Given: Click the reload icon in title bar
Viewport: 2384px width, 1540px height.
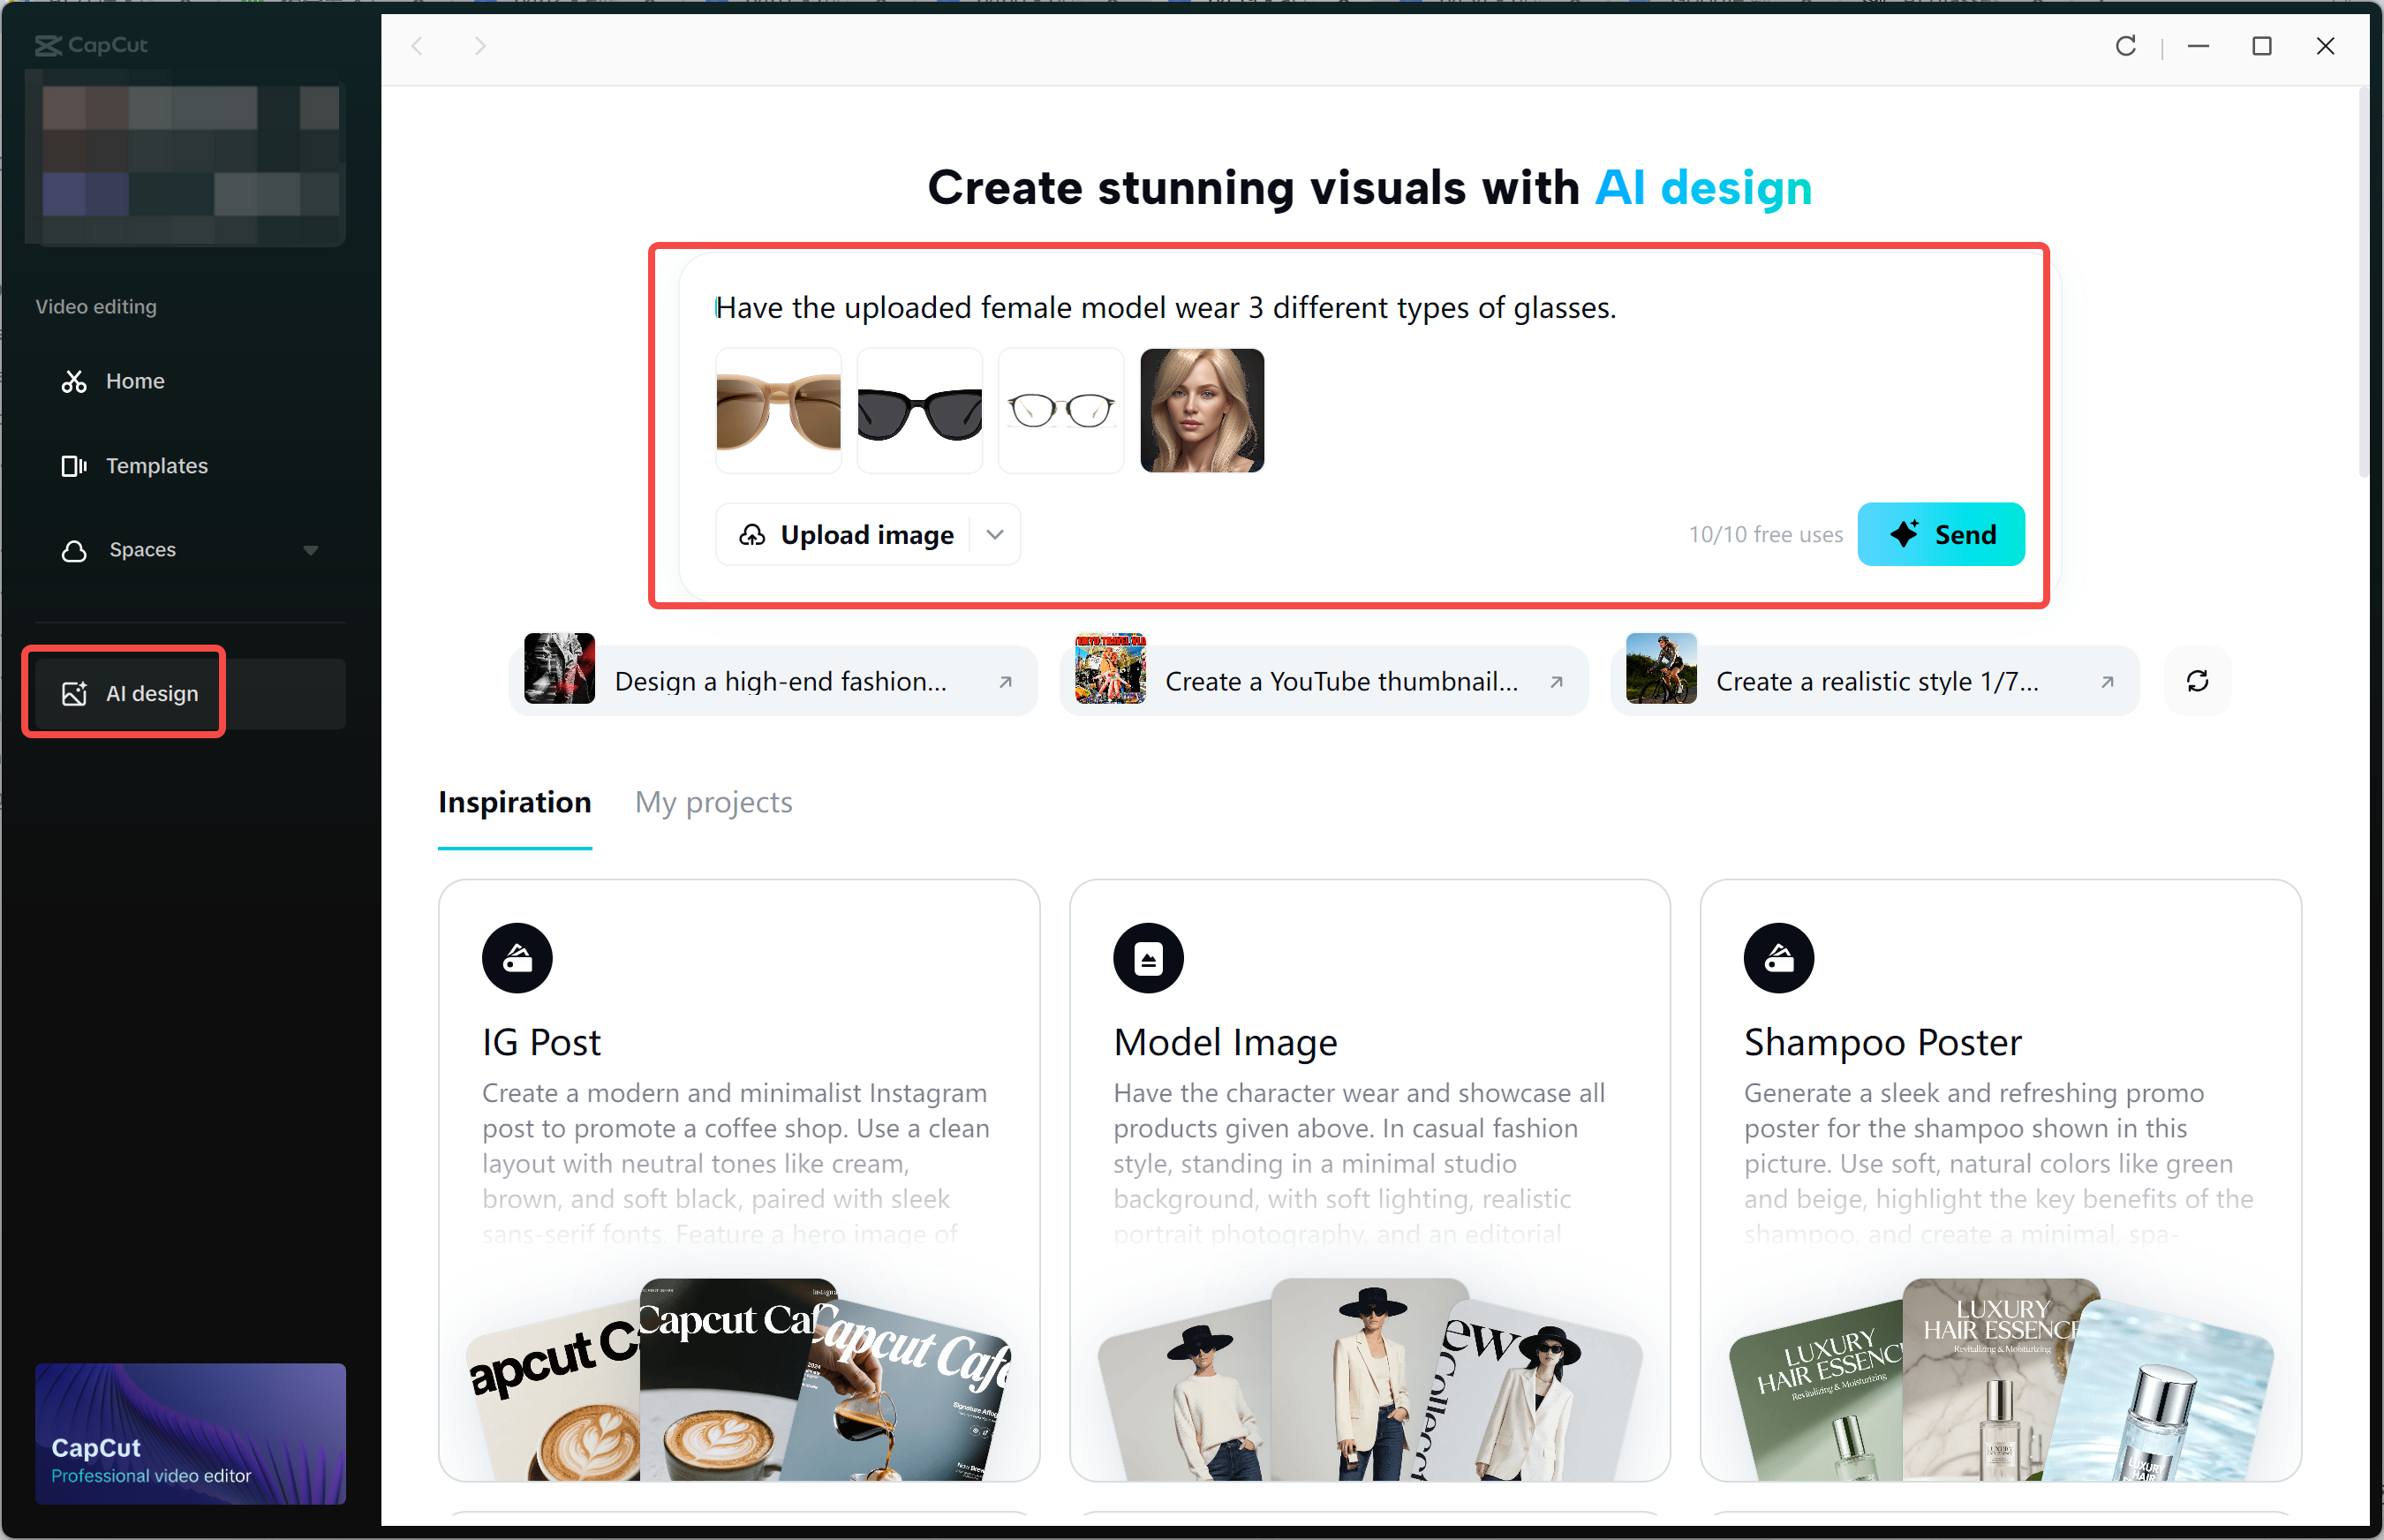Looking at the screenshot, I should [2125, 46].
